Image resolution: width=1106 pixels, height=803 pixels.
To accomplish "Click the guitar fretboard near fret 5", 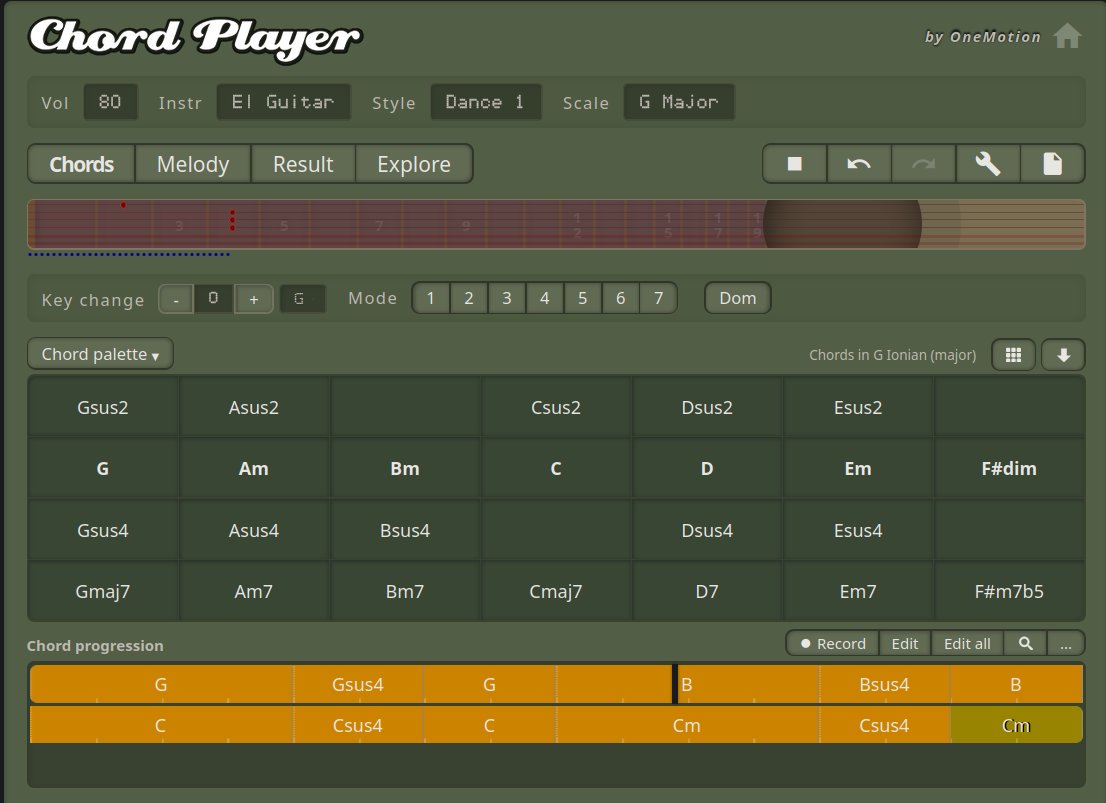I will 284,225.
